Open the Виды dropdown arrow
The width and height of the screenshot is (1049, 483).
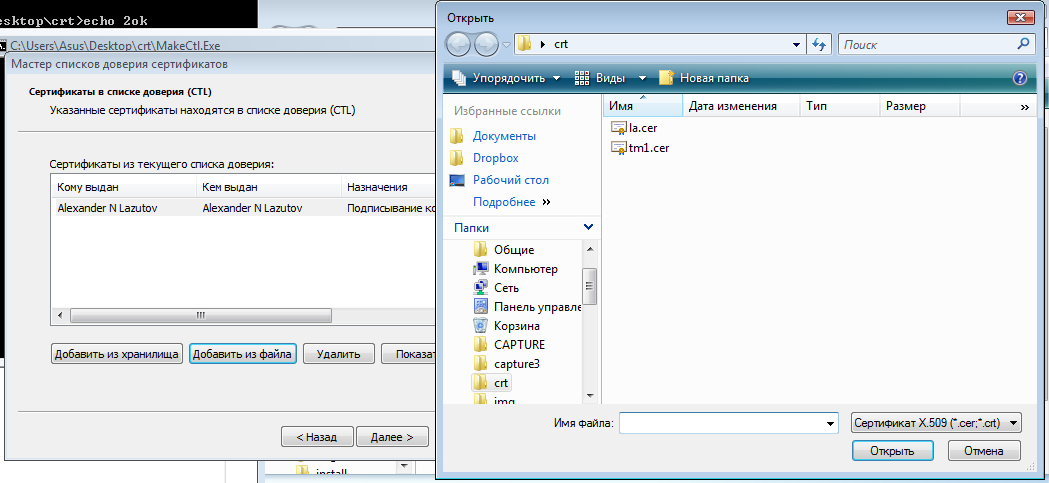642,78
